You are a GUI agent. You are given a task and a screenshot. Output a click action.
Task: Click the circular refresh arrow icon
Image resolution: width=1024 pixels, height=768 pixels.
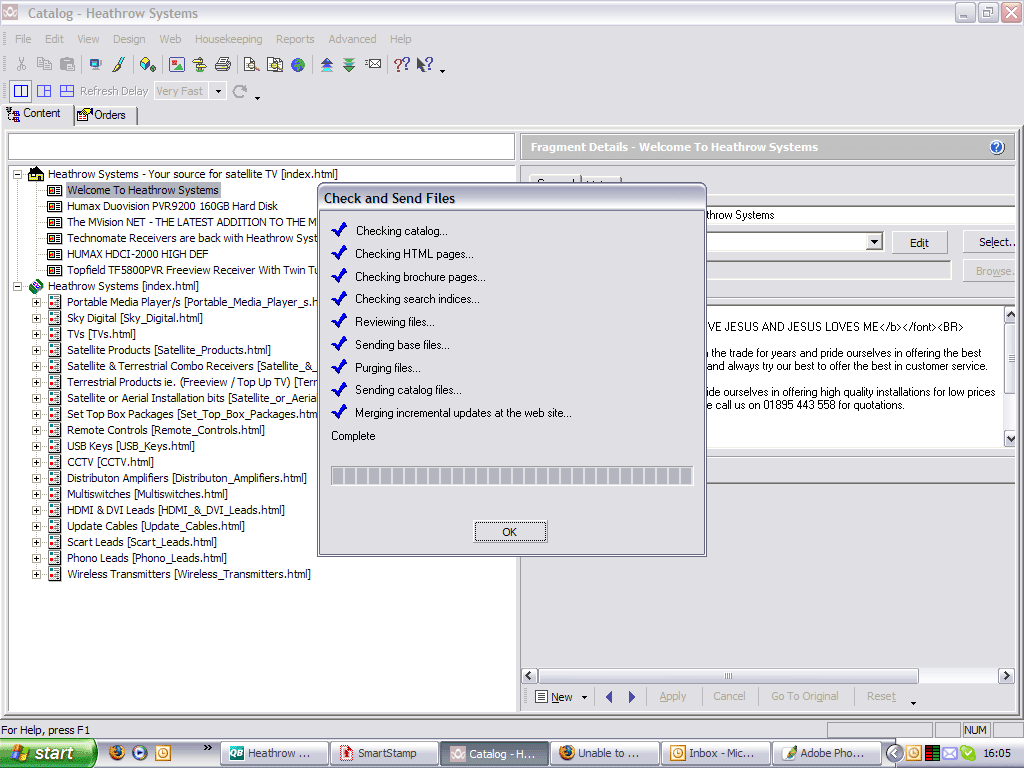pyautogui.click(x=240, y=91)
